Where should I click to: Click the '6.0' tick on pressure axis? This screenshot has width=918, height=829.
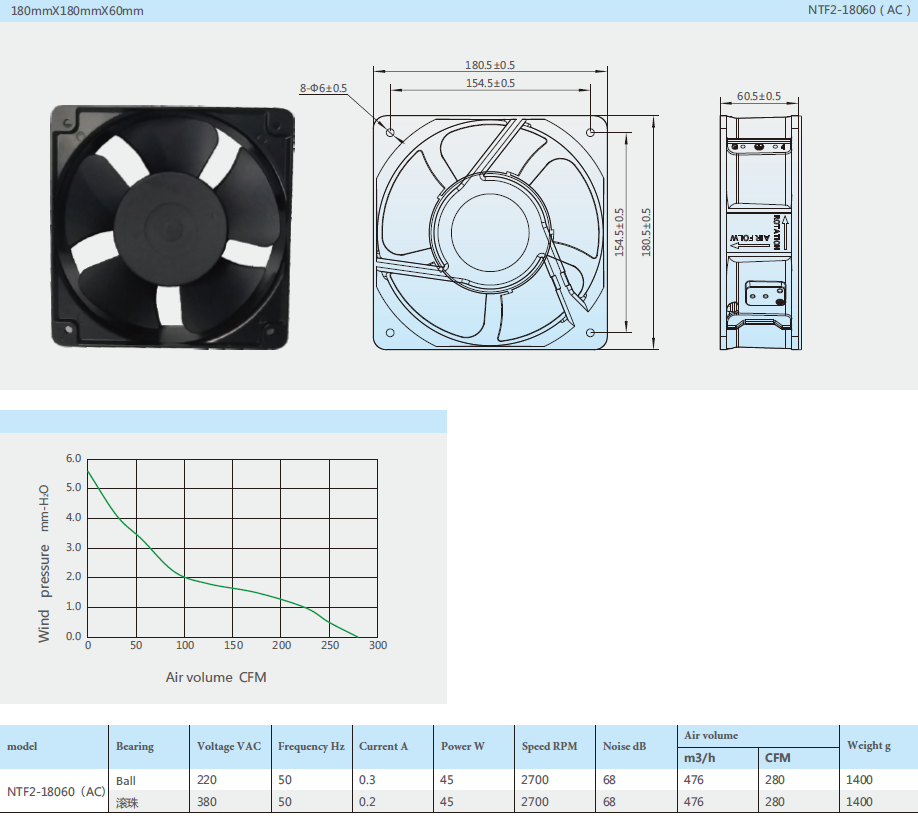(x=73, y=458)
